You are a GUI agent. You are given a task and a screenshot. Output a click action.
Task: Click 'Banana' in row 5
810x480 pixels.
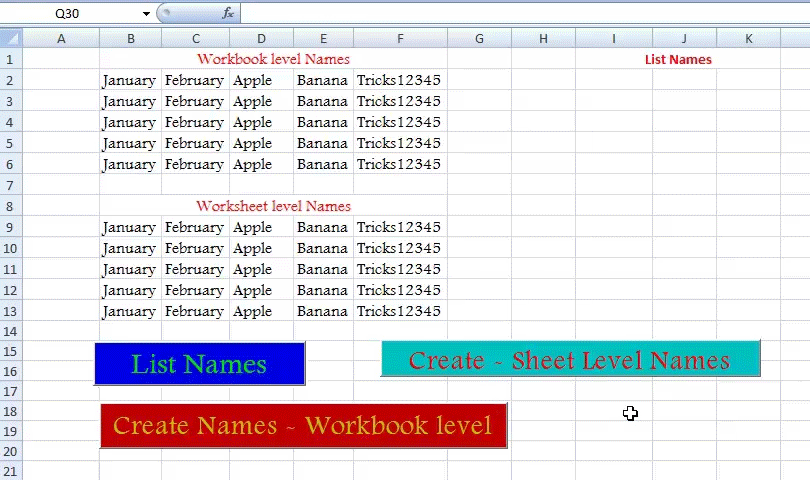click(x=322, y=143)
